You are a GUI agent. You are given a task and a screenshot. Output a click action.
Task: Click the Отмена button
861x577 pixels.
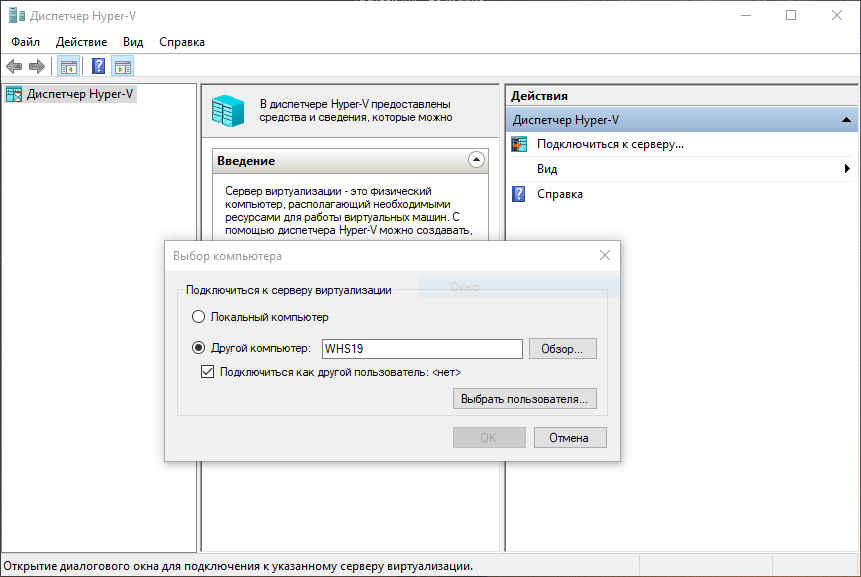point(570,438)
